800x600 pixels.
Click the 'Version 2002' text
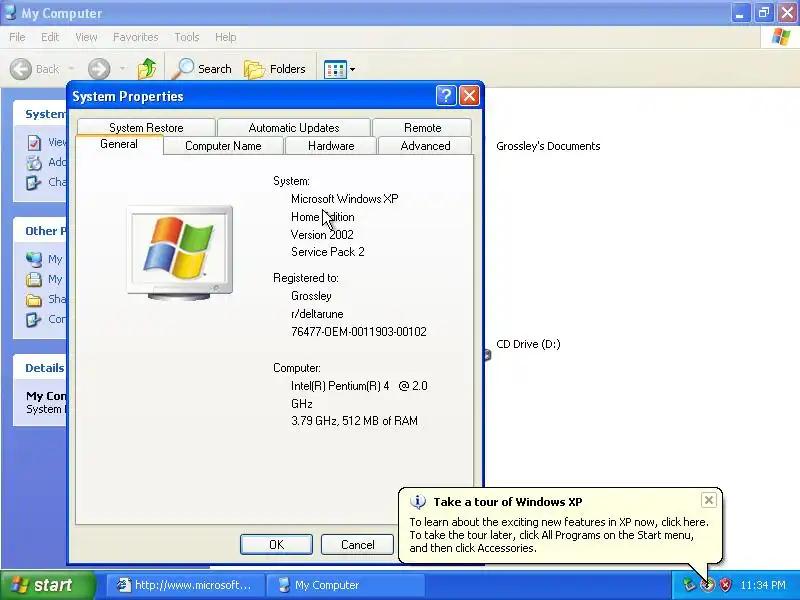[322, 235]
